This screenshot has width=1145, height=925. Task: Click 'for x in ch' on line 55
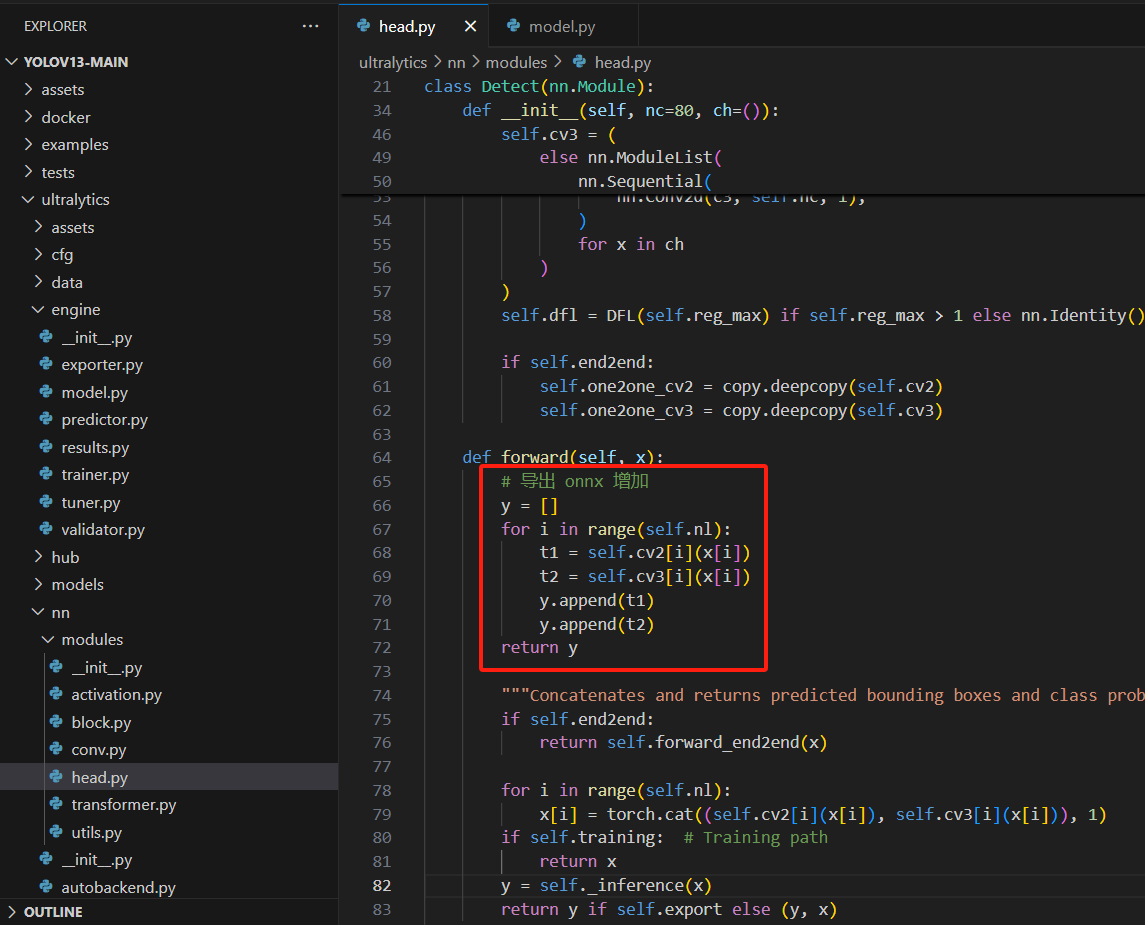point(631,244)
